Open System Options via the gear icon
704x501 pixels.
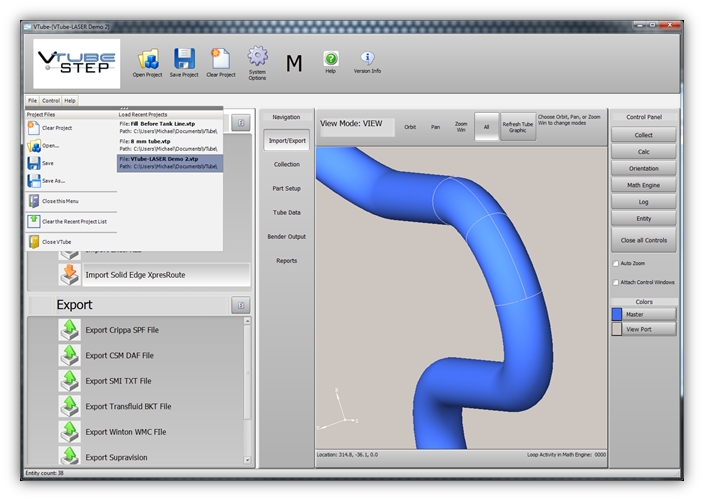(258, 57)
